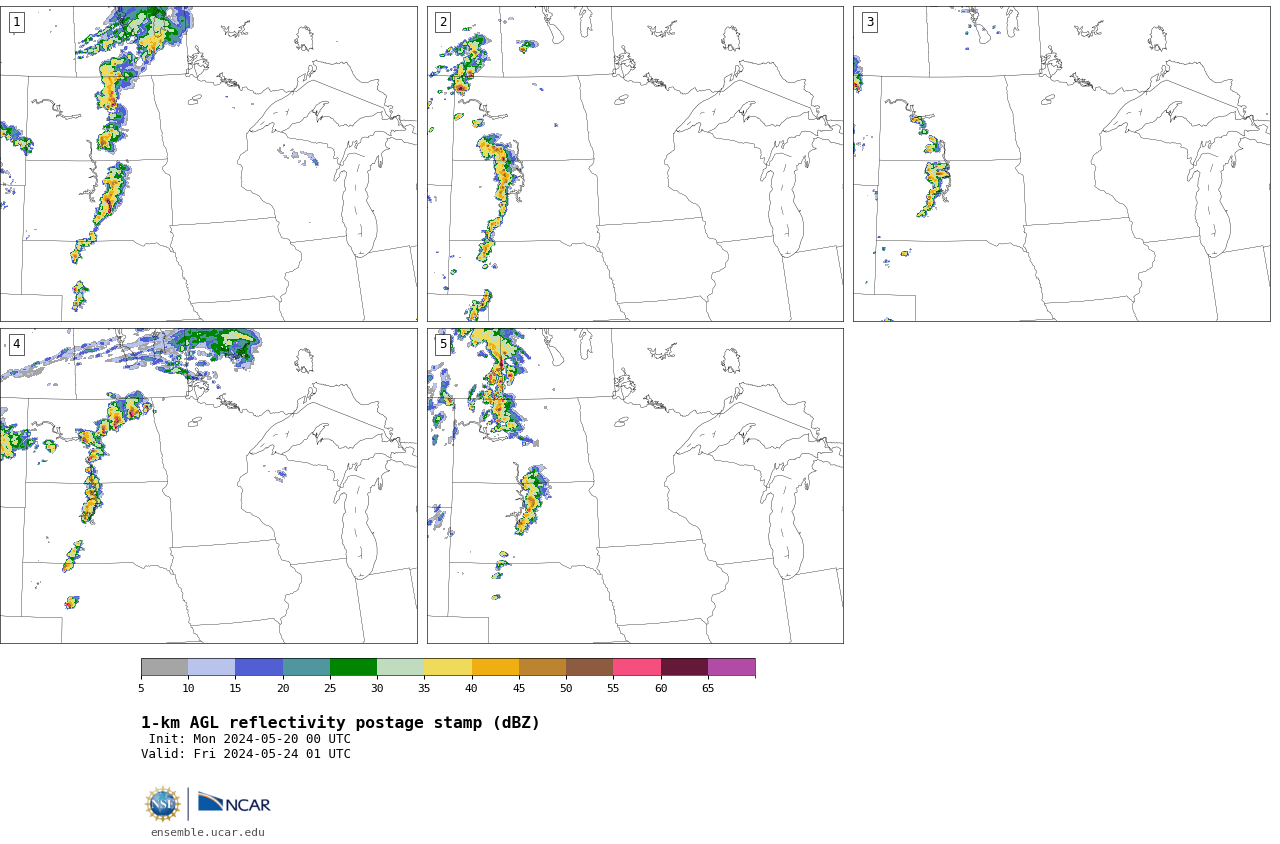1280x844 pixels.
Task: Click the 1-km AGL reflectivity title
Action: click(340, 723)
